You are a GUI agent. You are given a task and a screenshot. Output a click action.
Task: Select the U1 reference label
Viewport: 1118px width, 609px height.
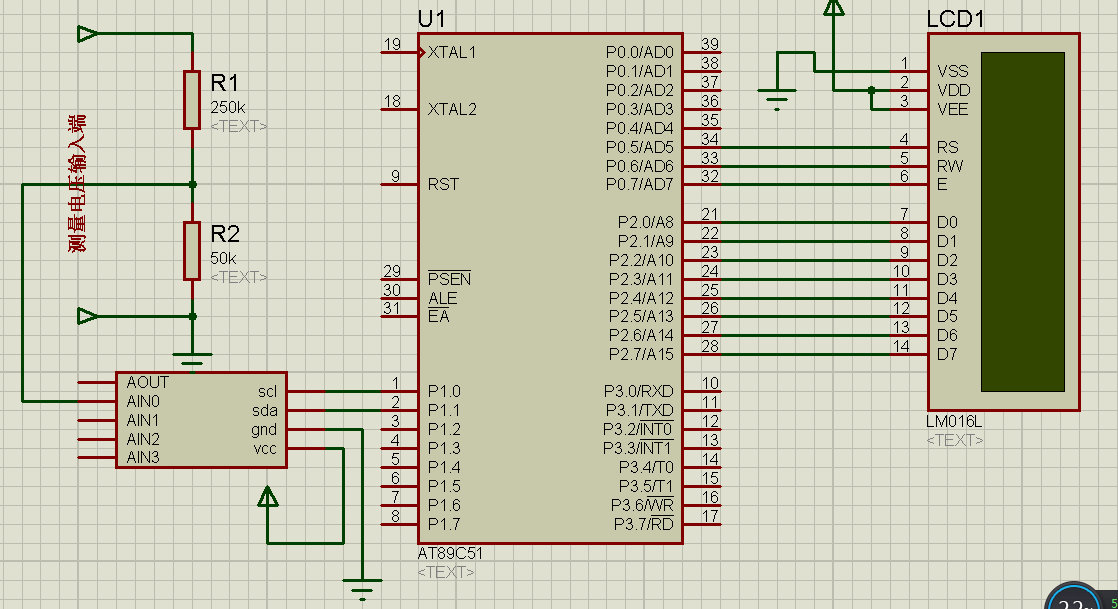click(x=431, y=19)
